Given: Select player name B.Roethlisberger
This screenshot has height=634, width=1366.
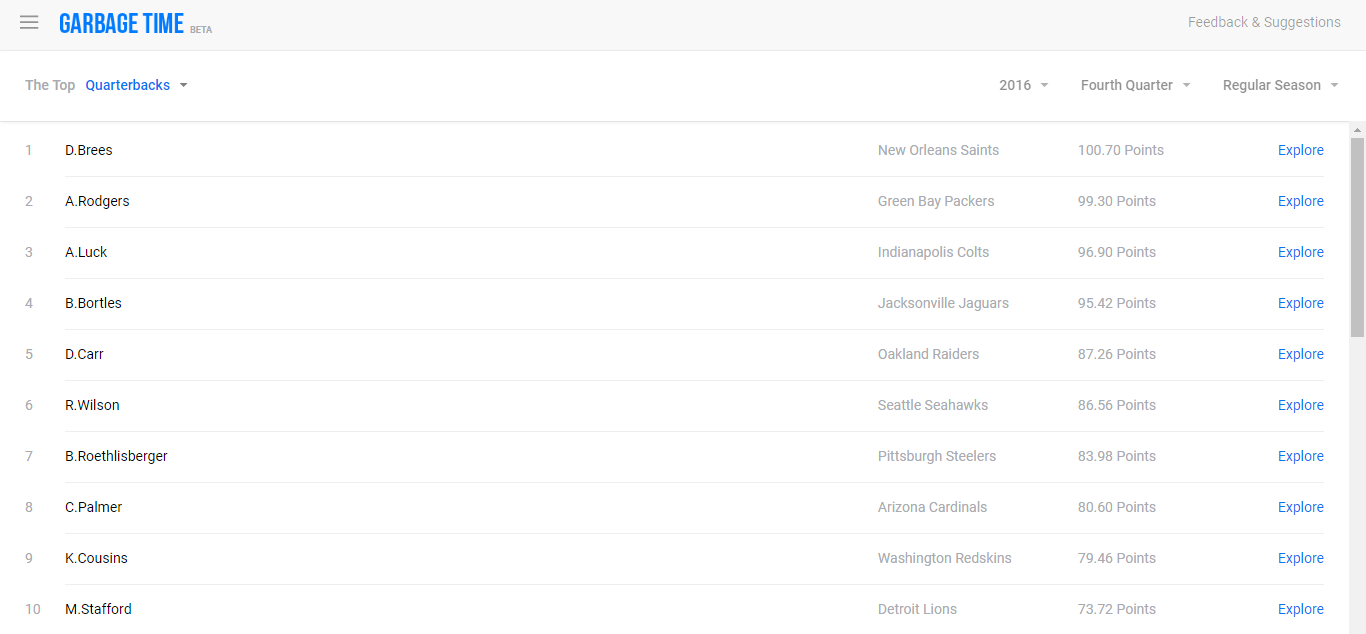Looking at the screenshot, I should pyautogui.click(x=116, y=456).
